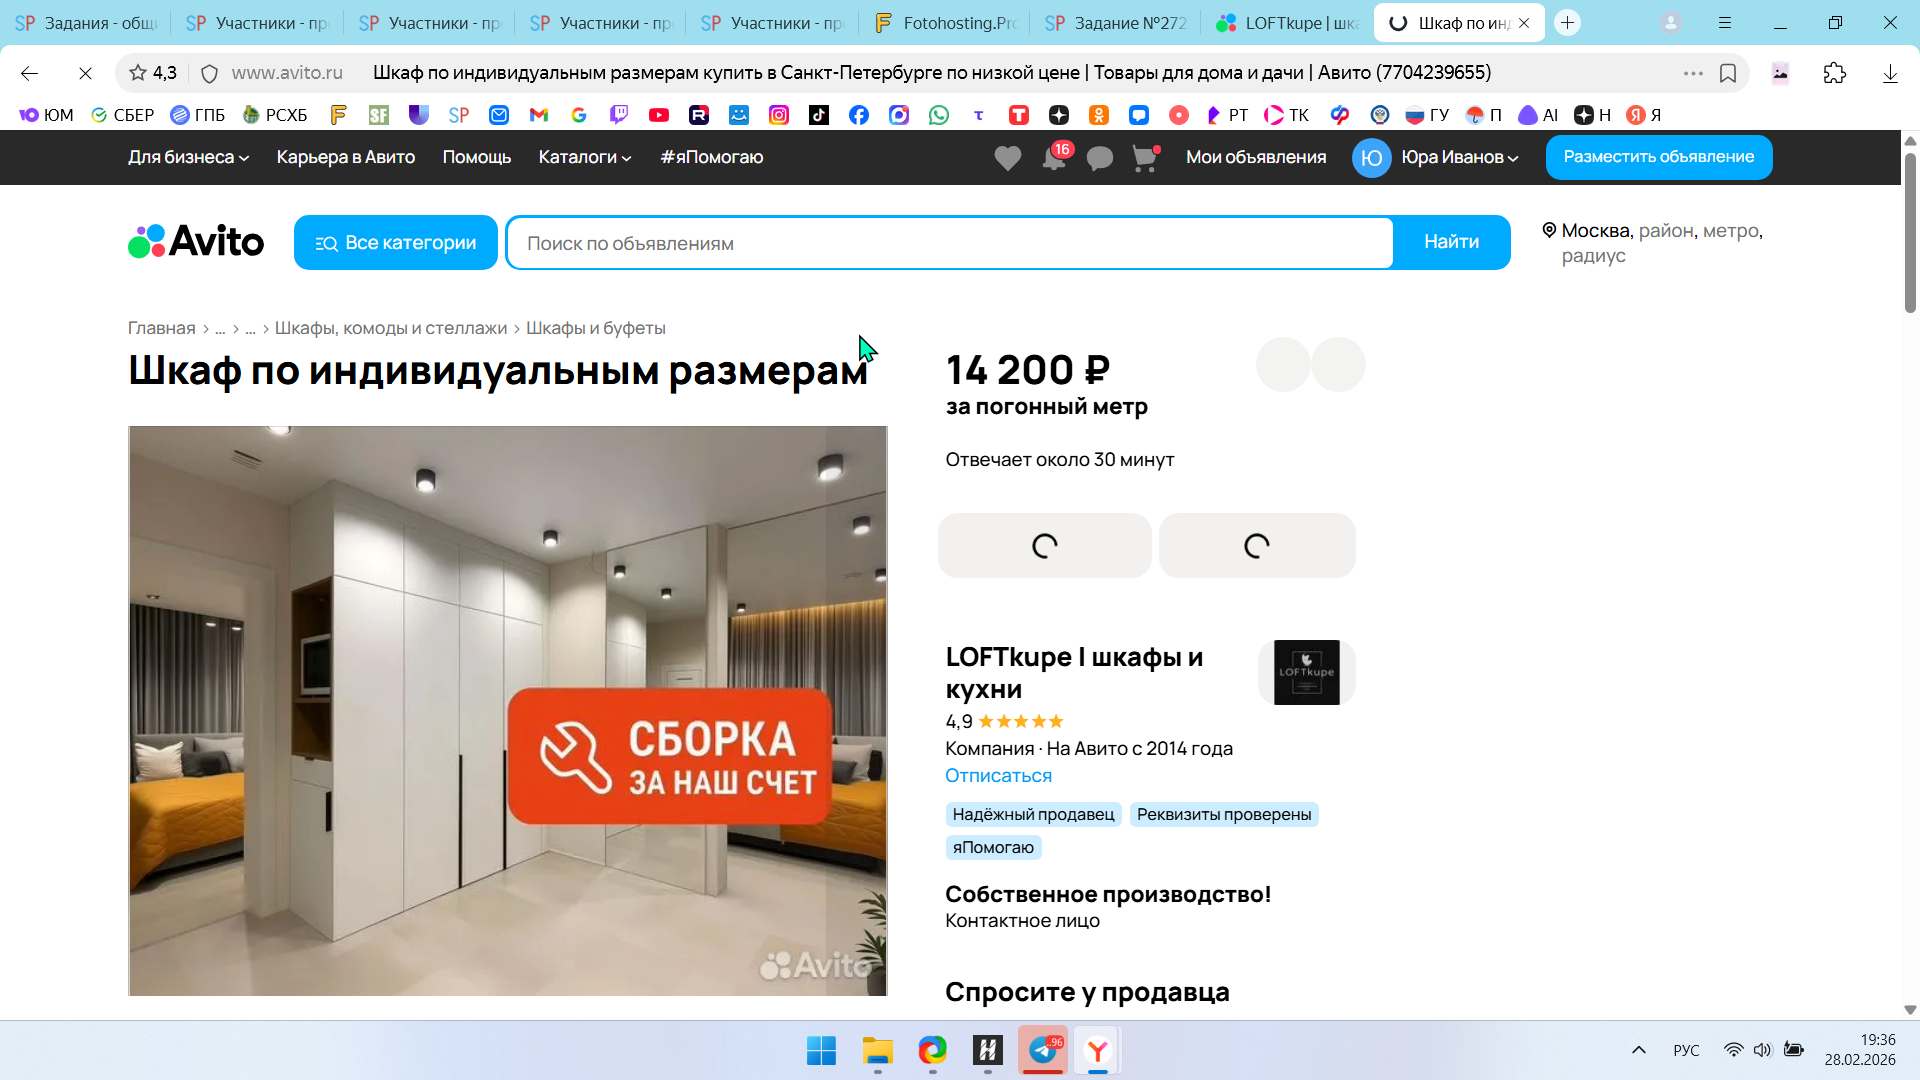This screenshot has width=1920, height=1080.
Task: Open the Все категории button
Action: tap(396, 243)
